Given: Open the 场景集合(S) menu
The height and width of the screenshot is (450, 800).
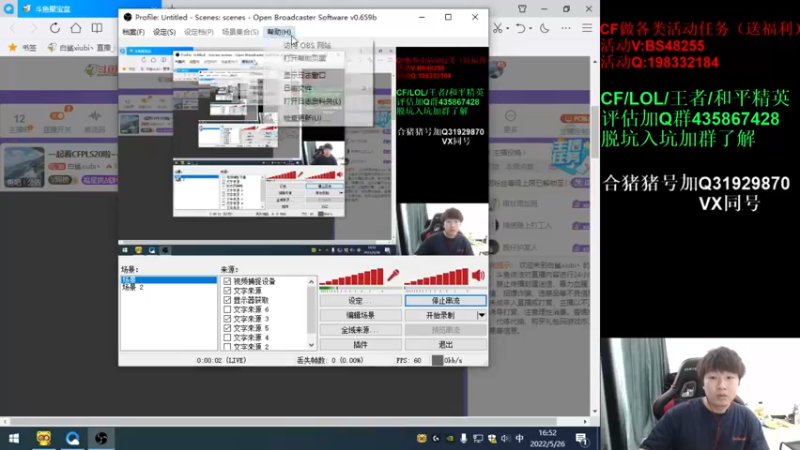Looking at the screenshot, I should point(240,32).
